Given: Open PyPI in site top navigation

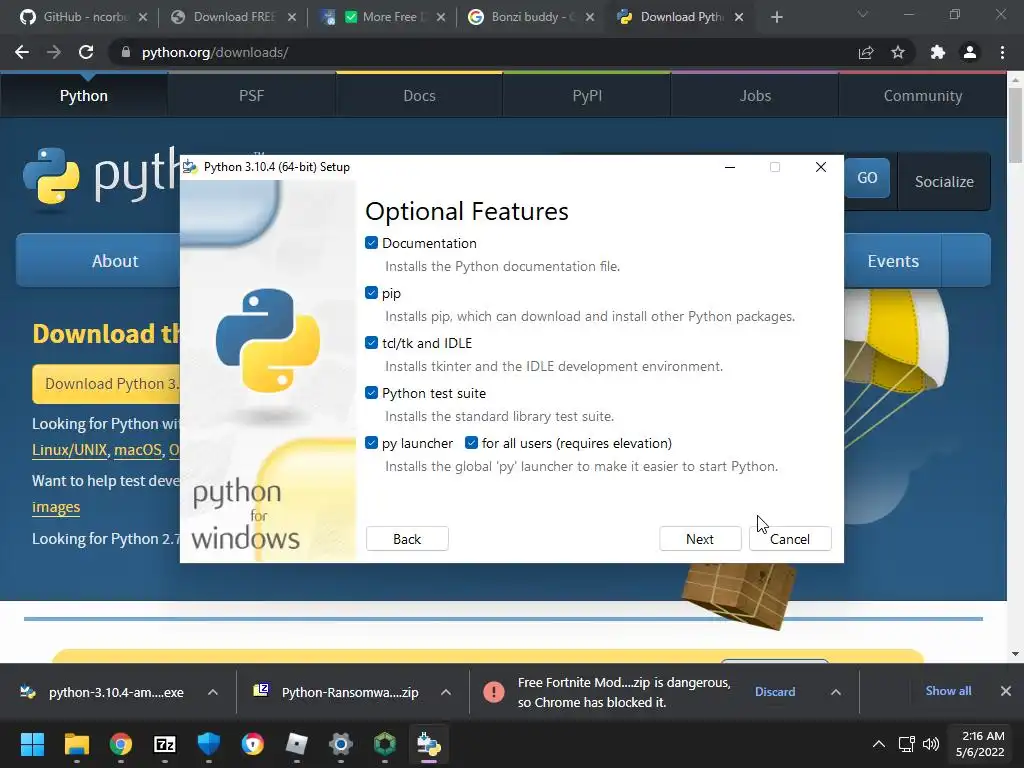Looking at the screenshot, I should click(587, 95).
